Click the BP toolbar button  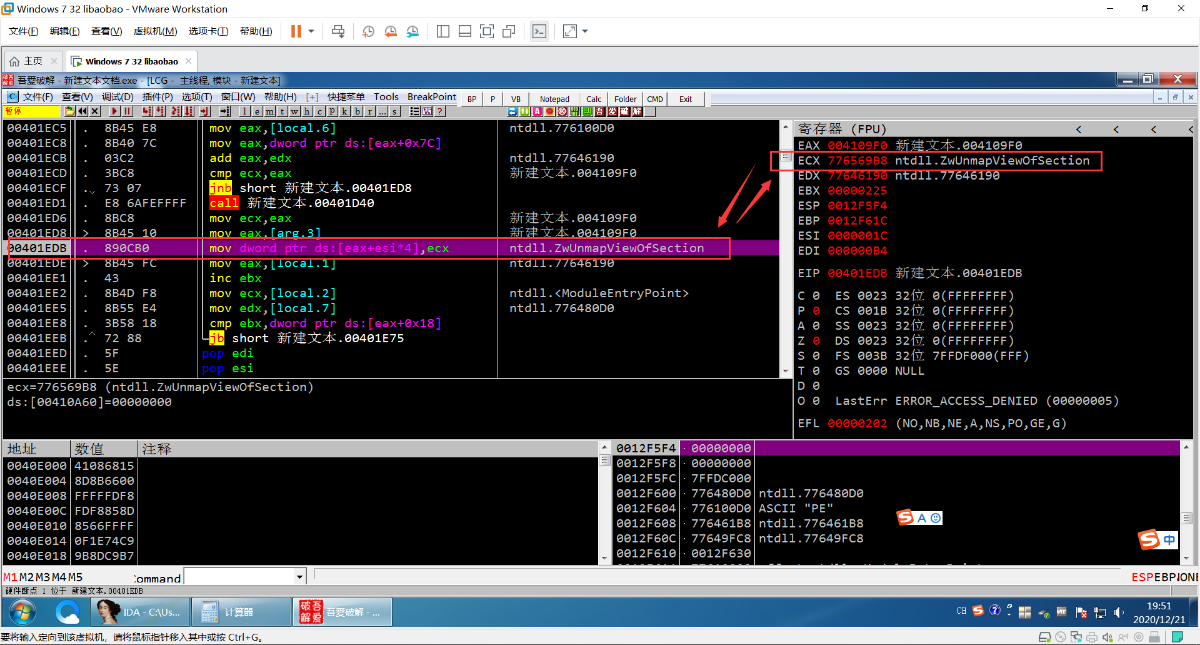[471, 99]
